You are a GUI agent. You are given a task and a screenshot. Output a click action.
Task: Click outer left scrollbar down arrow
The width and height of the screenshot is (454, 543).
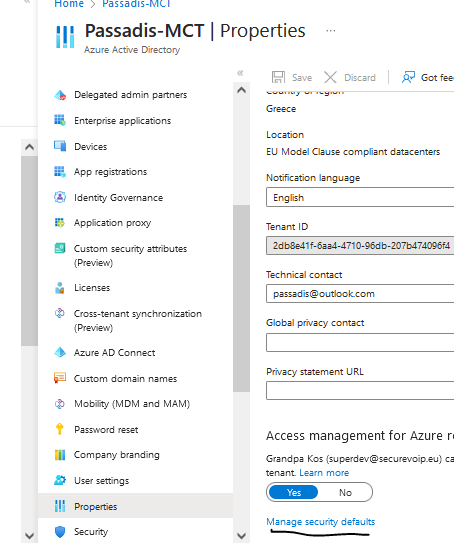click(x=29, y=536)
